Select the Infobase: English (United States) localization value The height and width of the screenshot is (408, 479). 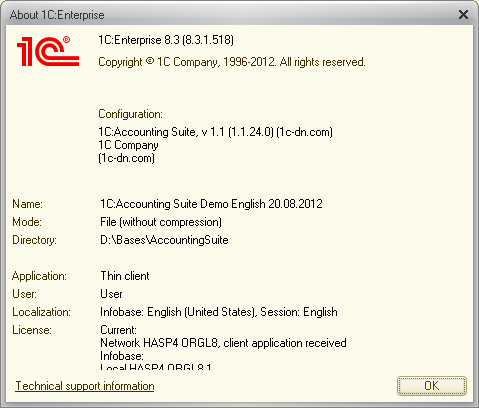point(219,312)
